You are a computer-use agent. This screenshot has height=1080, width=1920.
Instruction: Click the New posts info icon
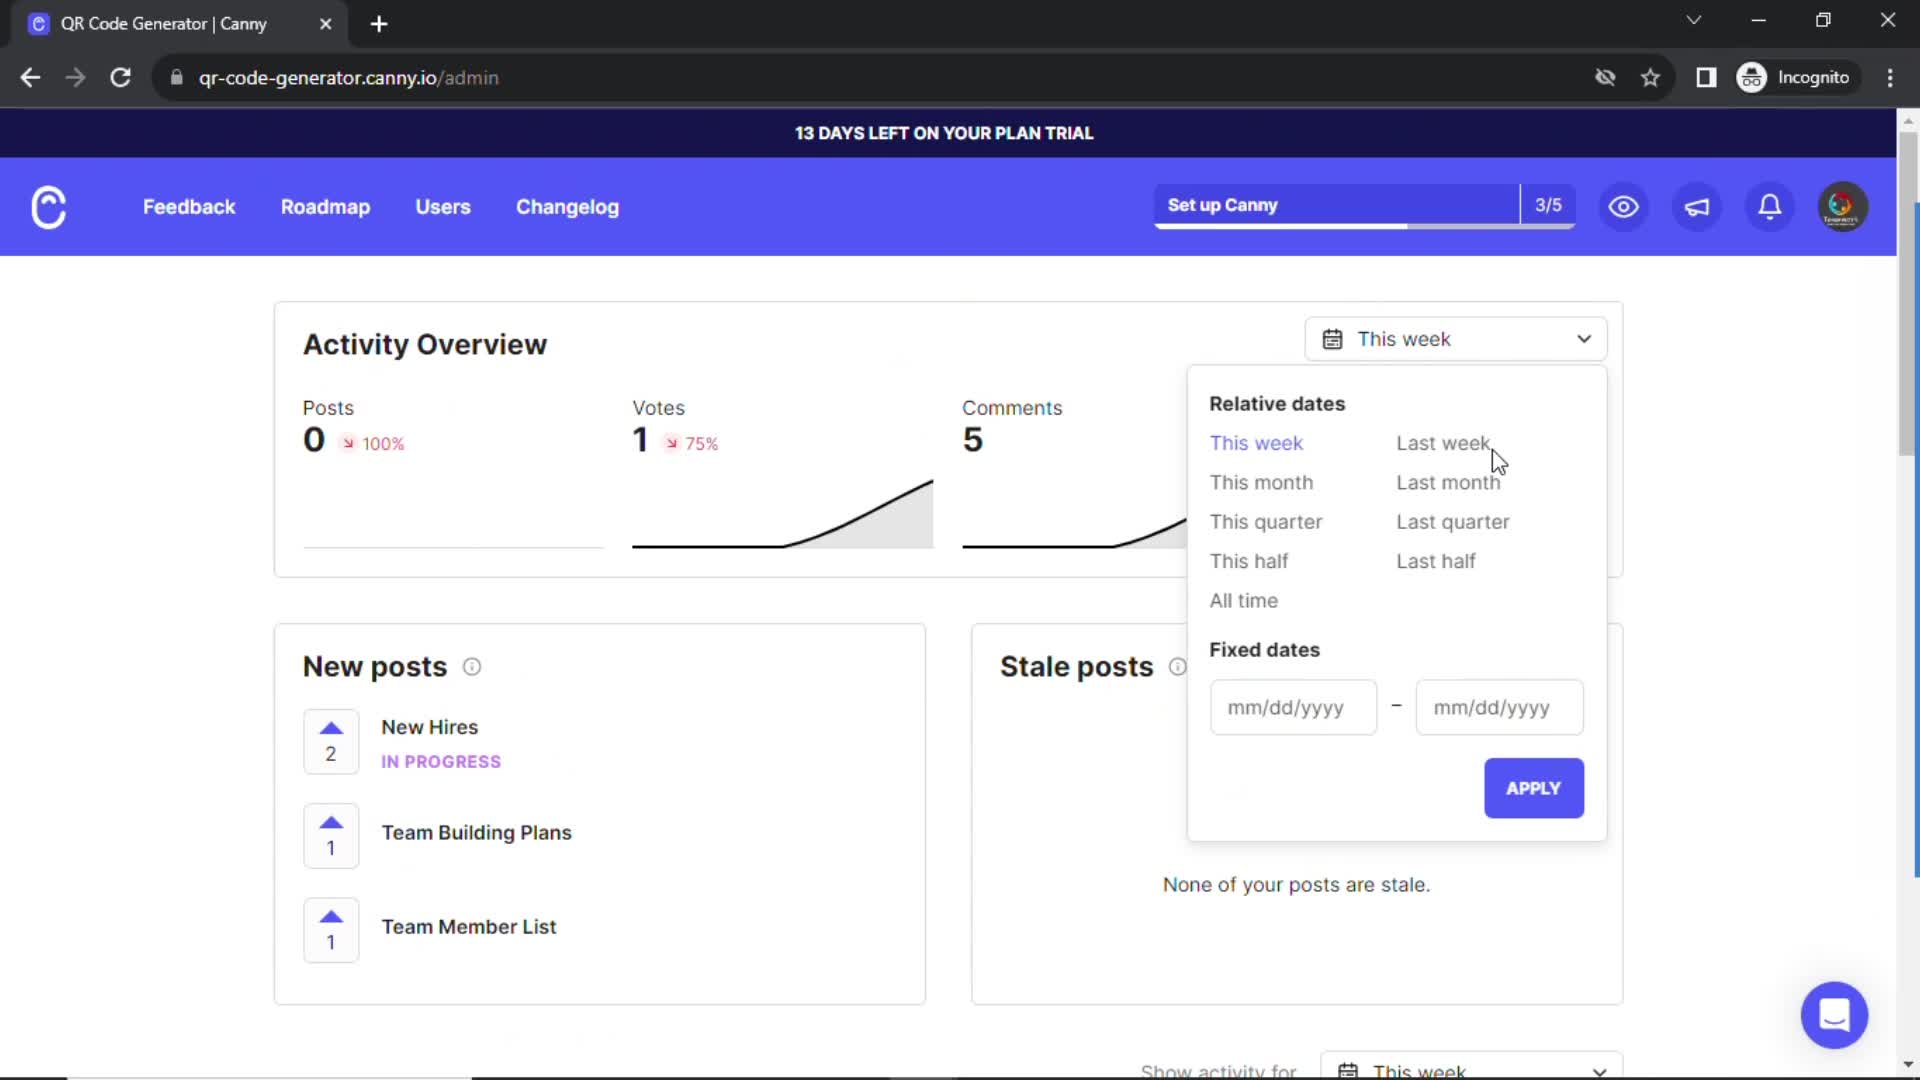pos(472,667)
